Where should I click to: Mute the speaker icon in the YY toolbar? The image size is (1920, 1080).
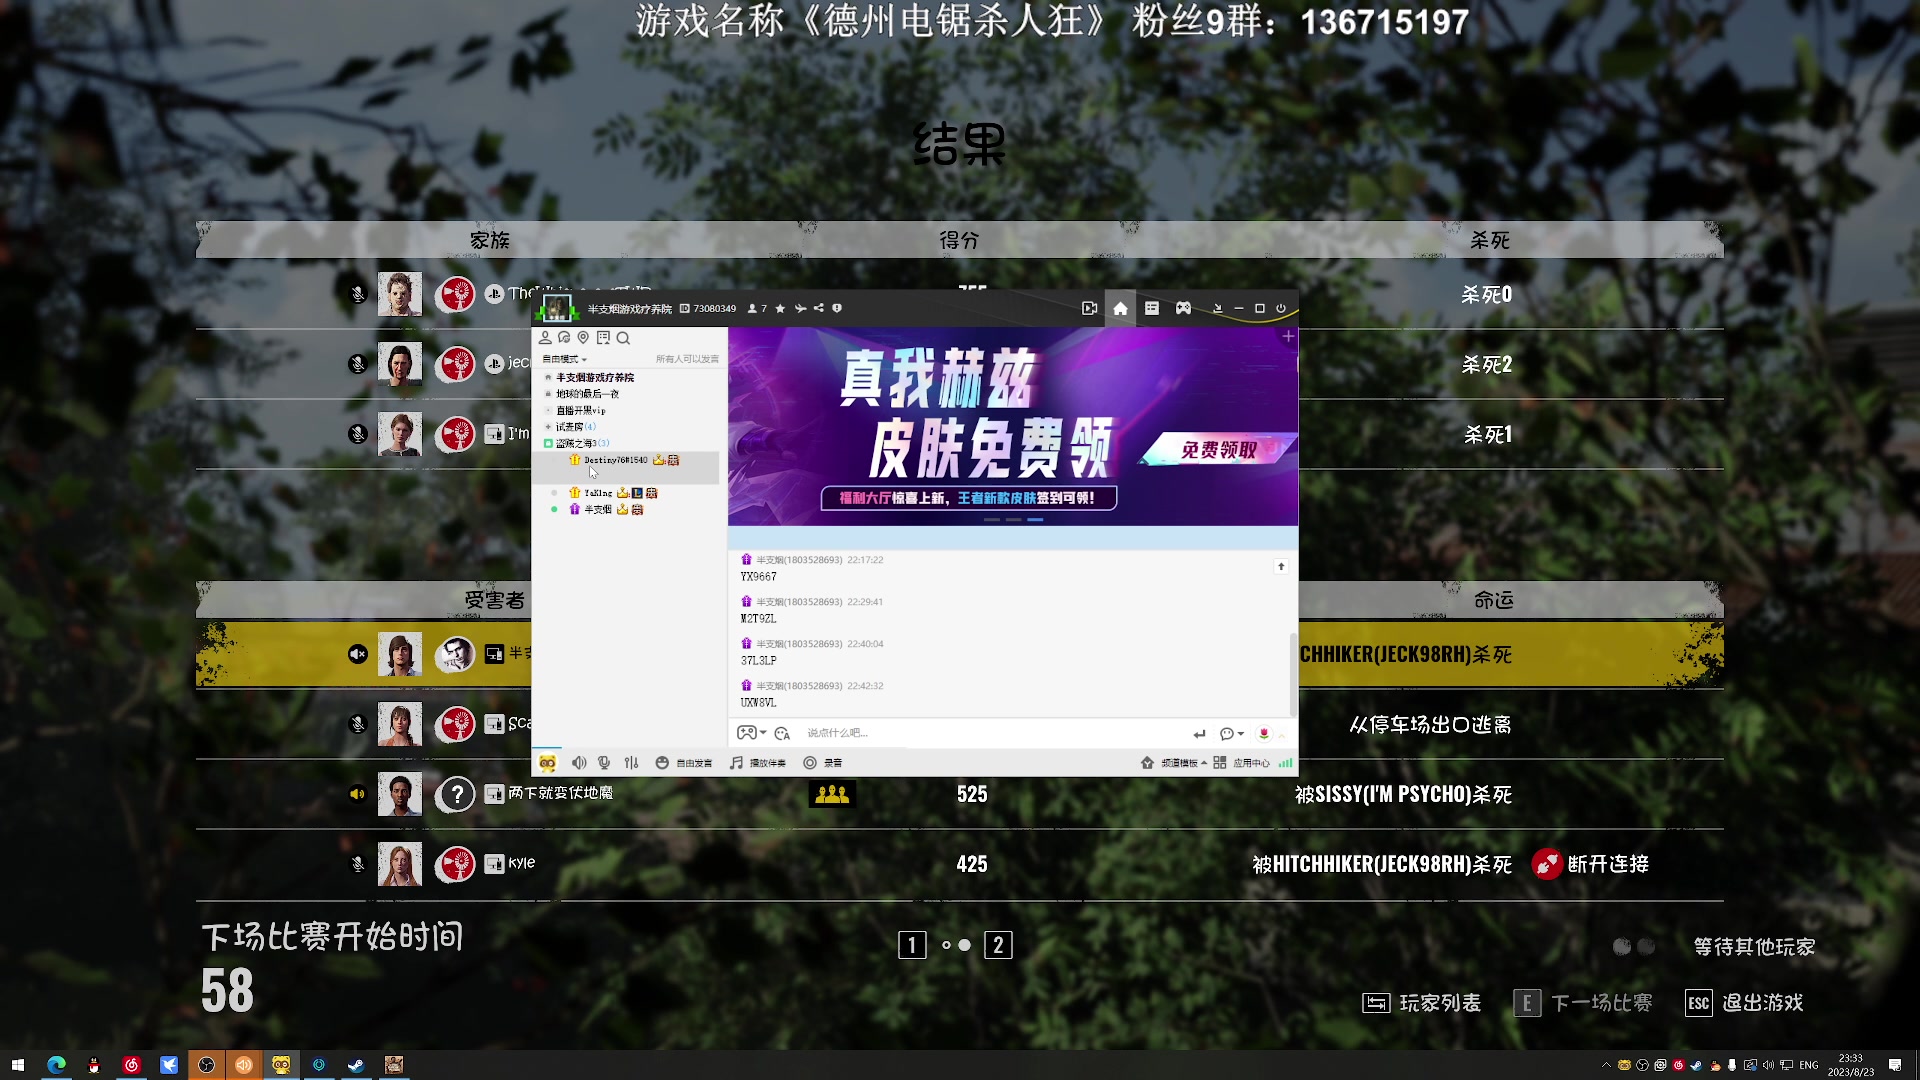(580, 762)
